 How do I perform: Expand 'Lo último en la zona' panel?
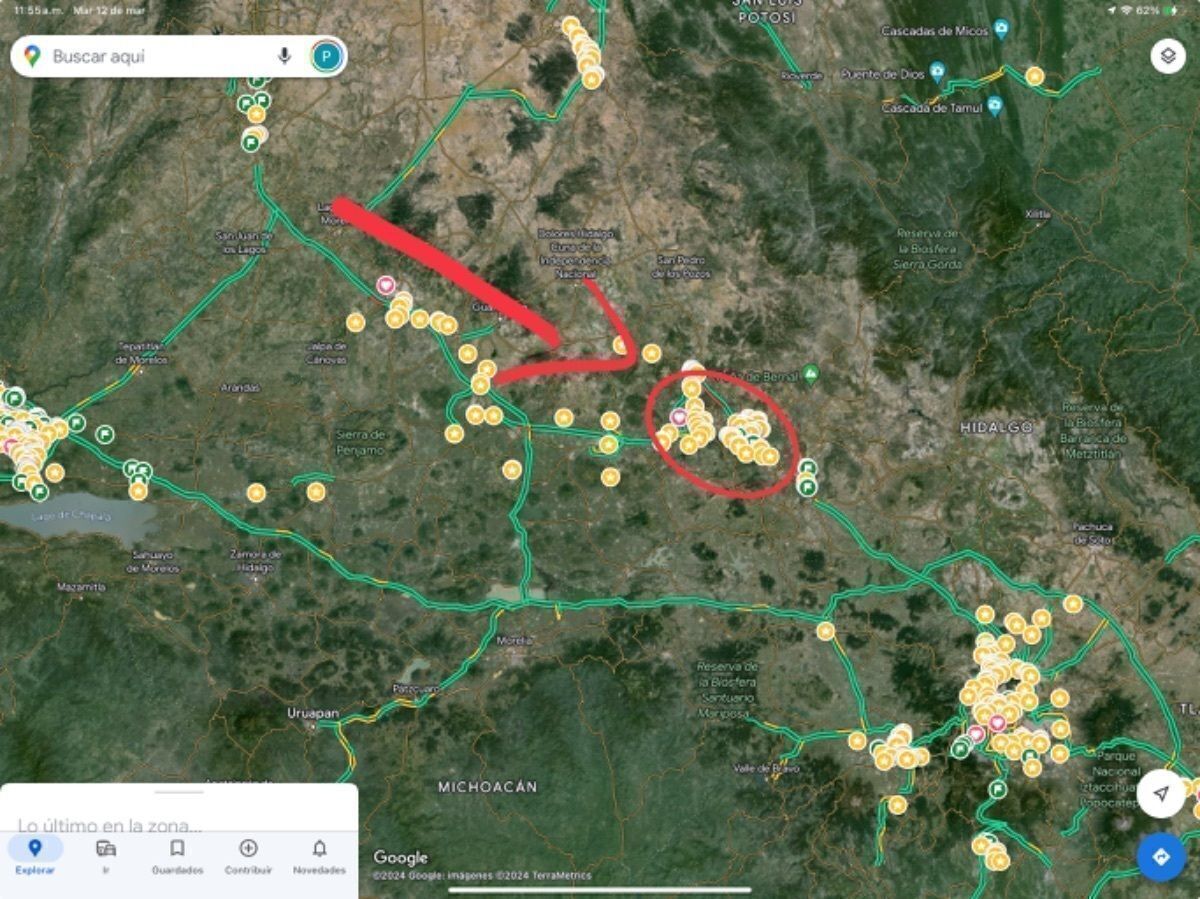110,826
